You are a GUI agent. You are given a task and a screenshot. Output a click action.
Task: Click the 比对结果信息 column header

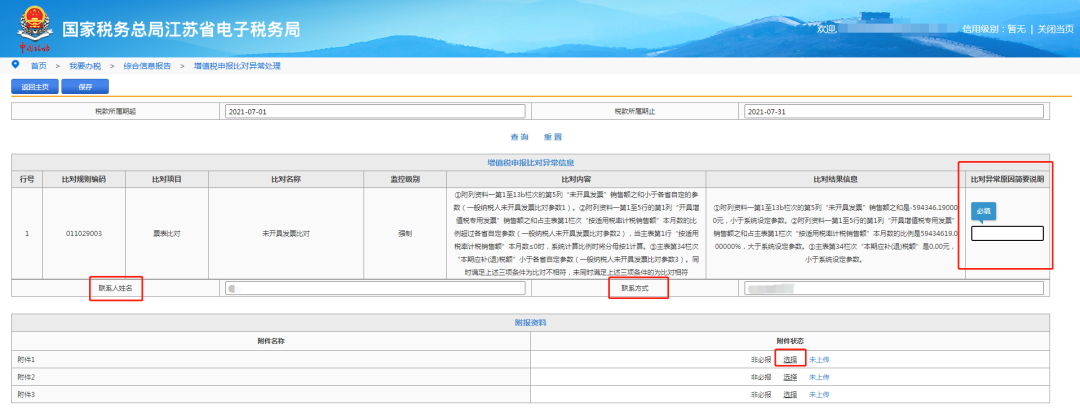tap(835, 179)
